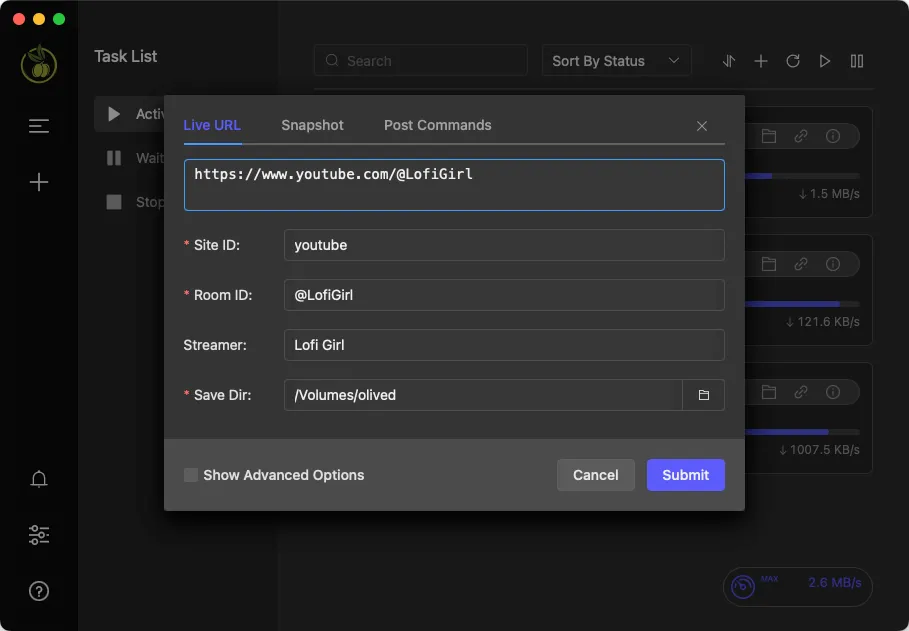Open app settings via the sliders icon

click(38, 535)
